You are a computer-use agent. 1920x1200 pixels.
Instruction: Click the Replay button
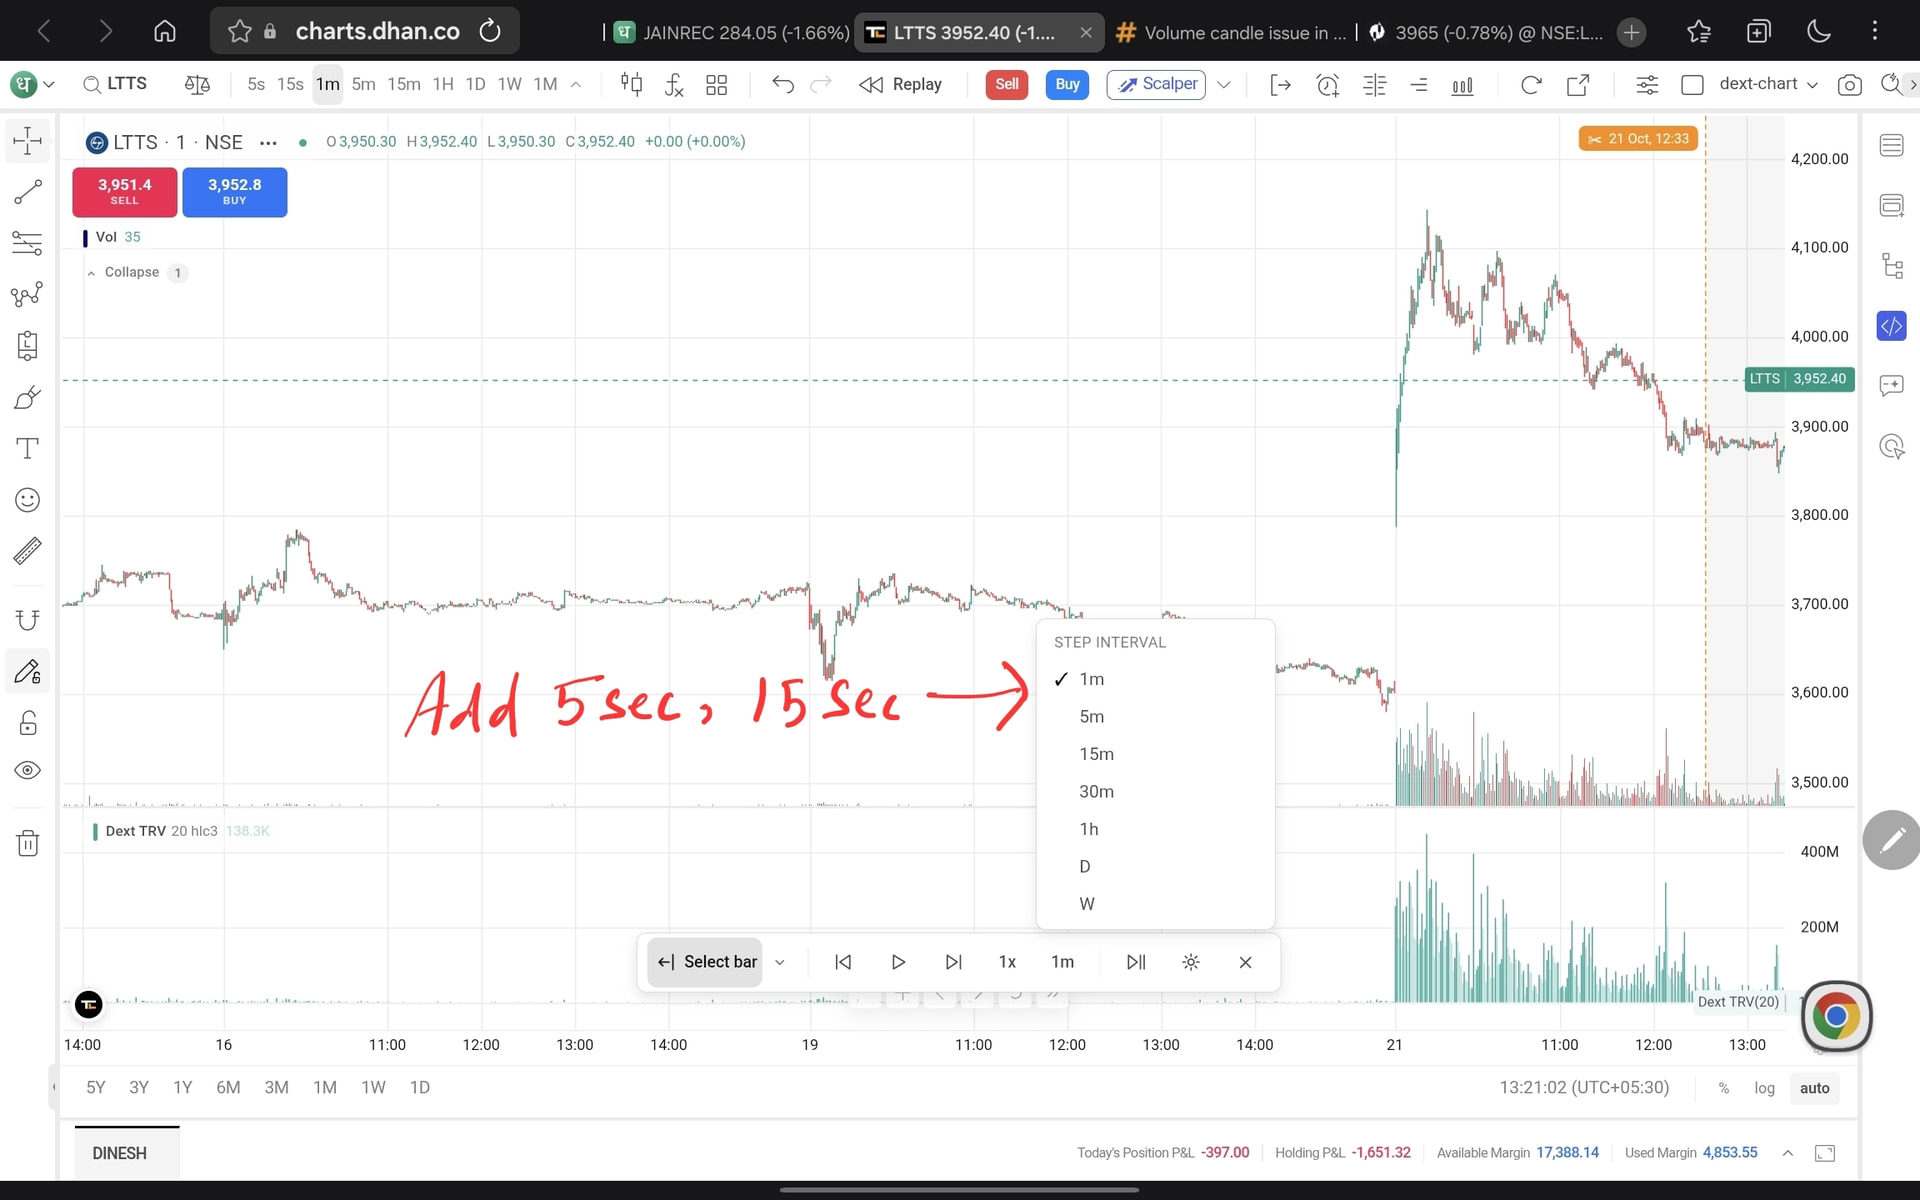pyautogui.click(x=901, y=85)
